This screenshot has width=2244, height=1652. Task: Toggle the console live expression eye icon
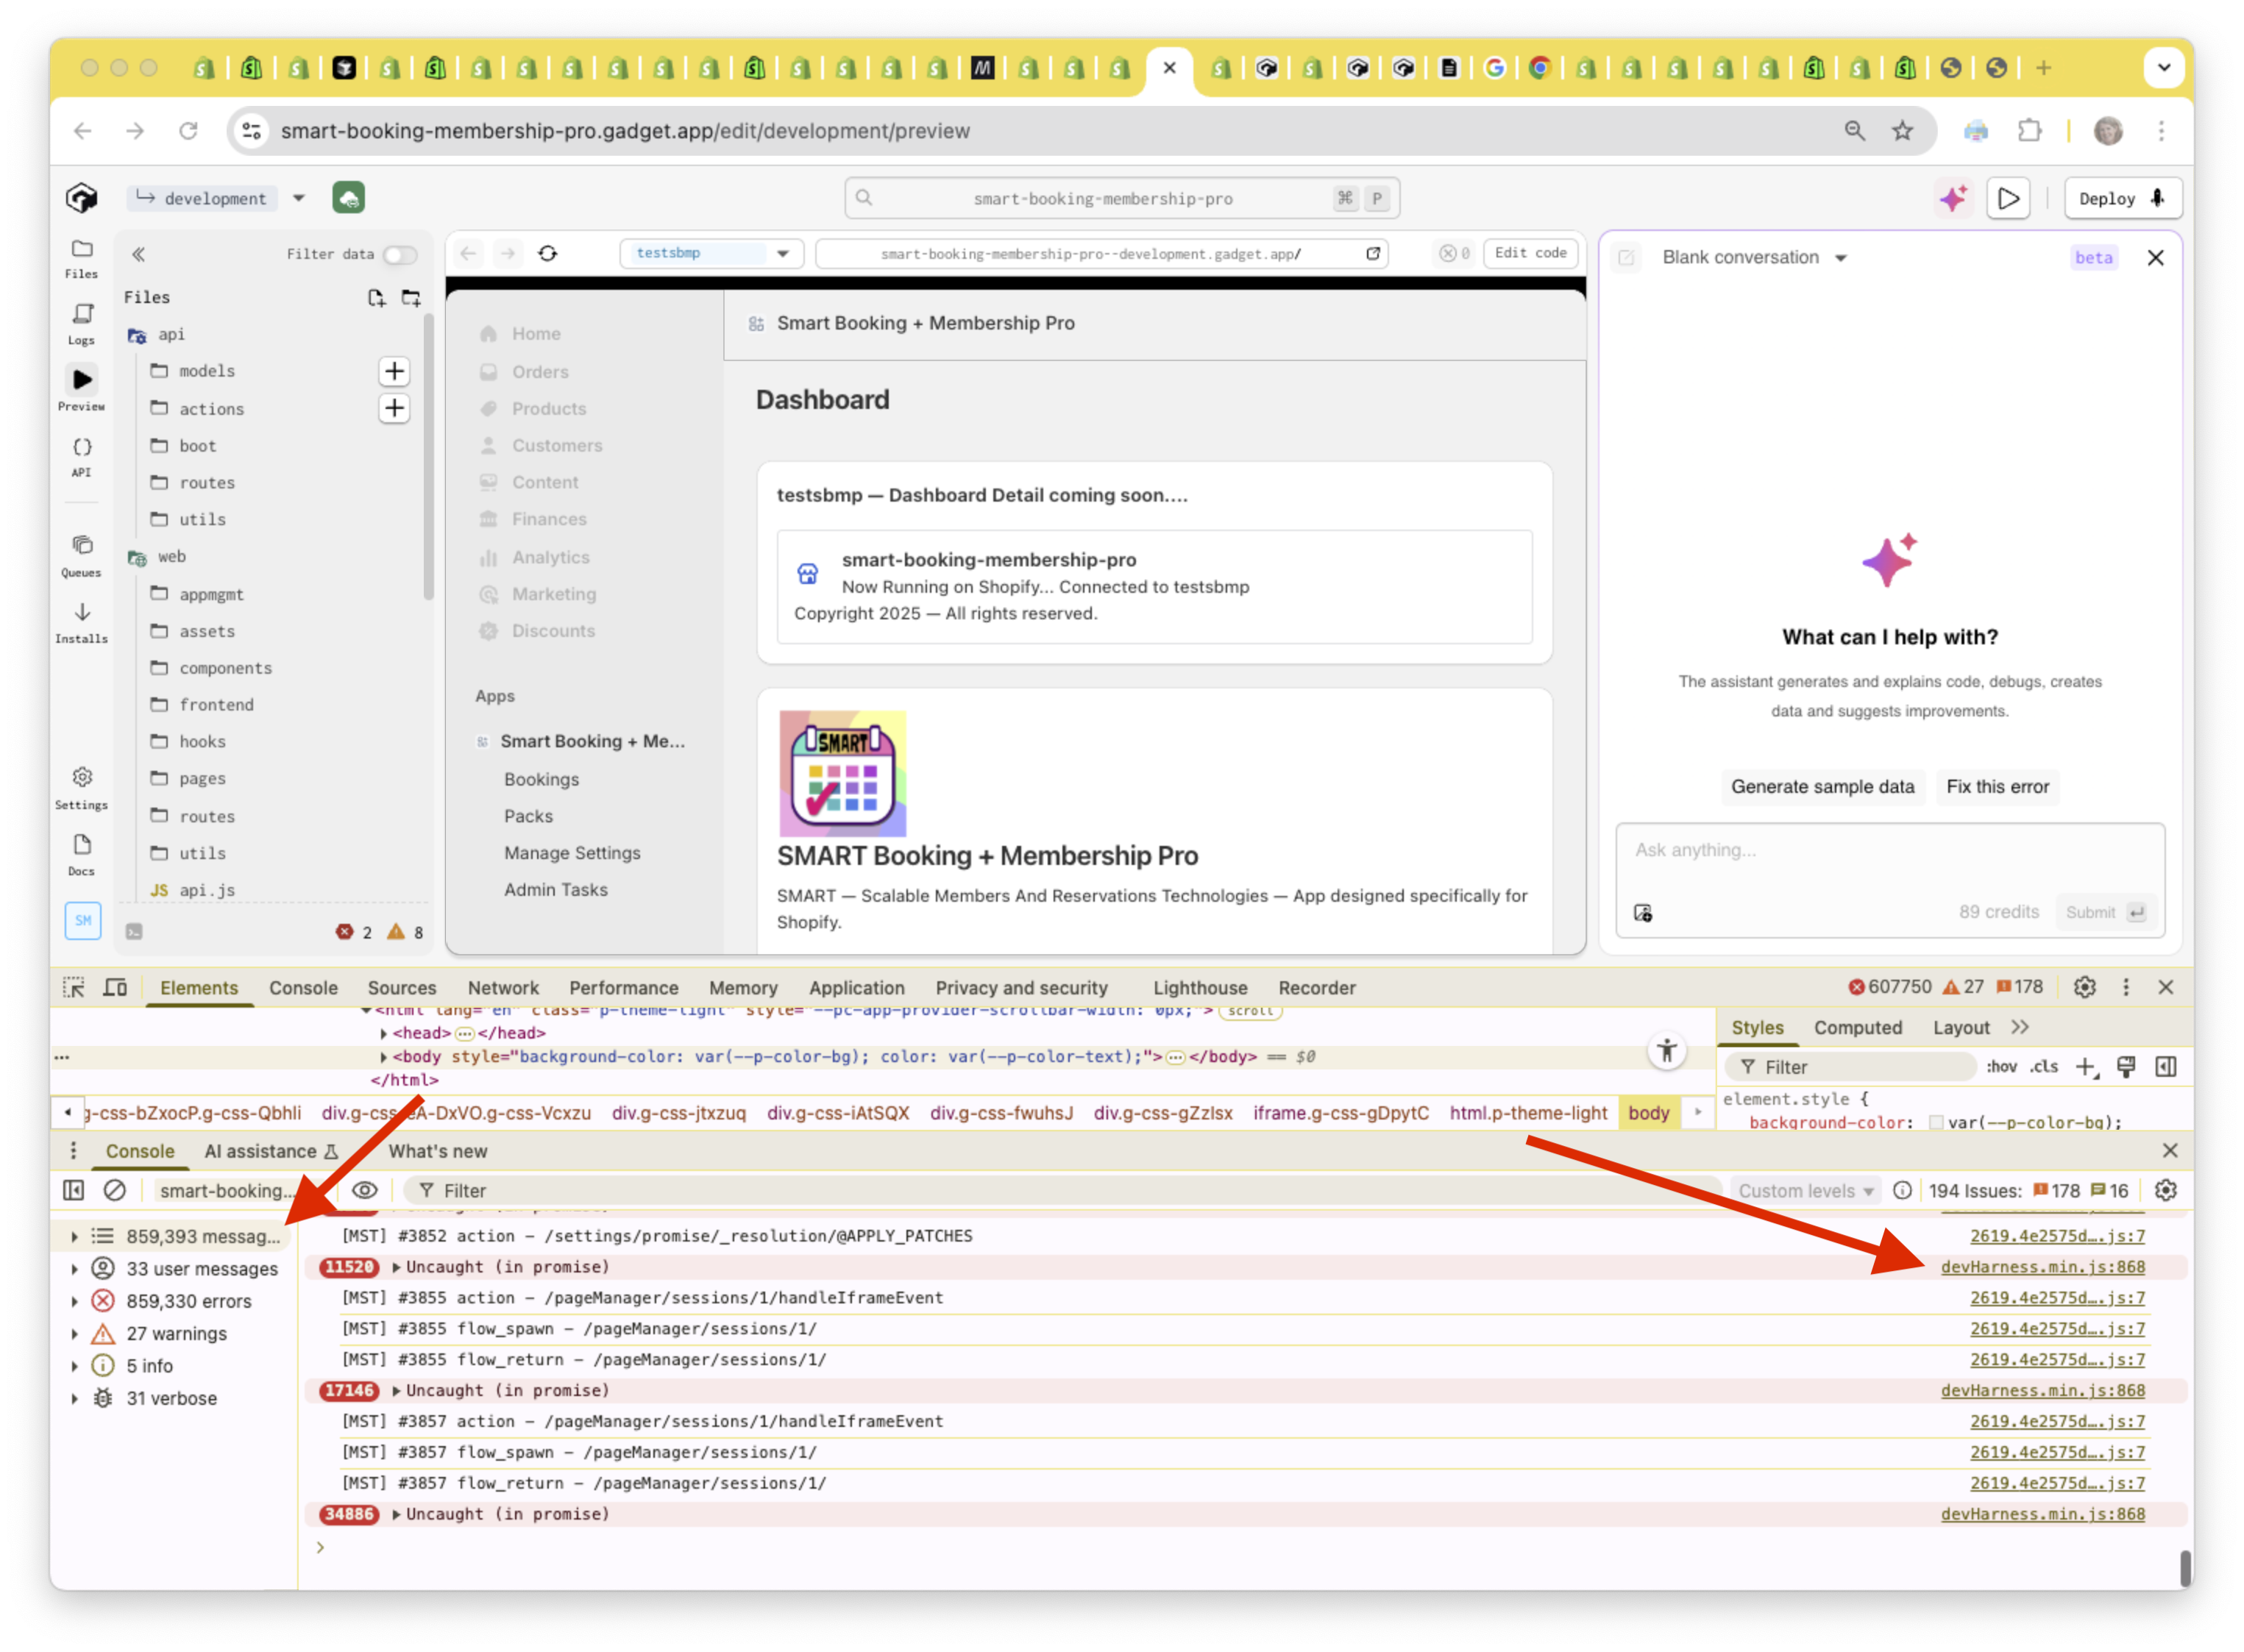[x=365, y=1190]
